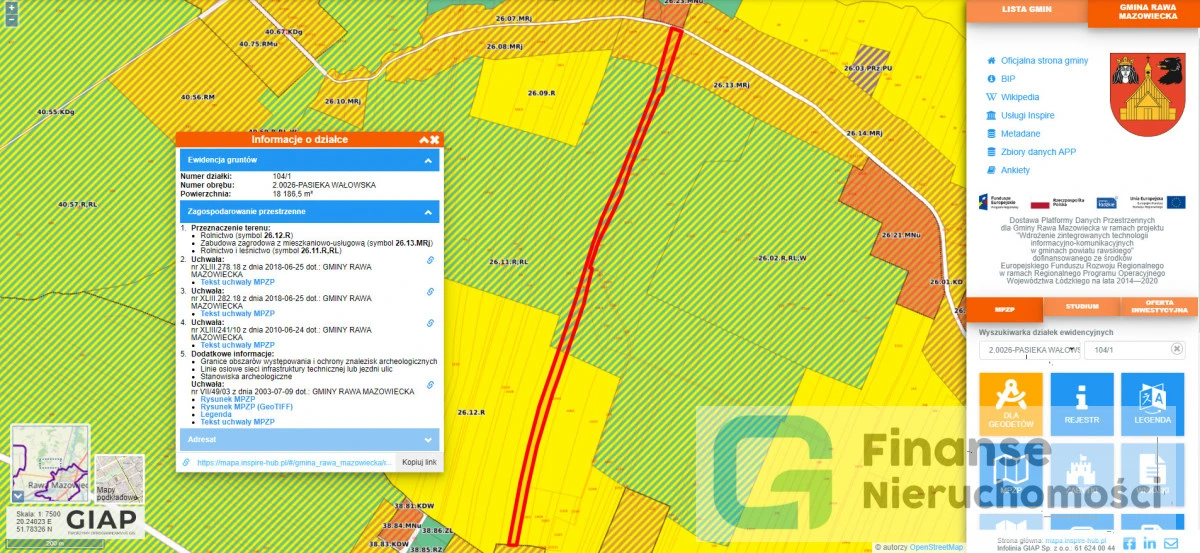Click the link icon for resolution VII/49/03
This screenshot has height=553, width=1200.
(430, 384)
